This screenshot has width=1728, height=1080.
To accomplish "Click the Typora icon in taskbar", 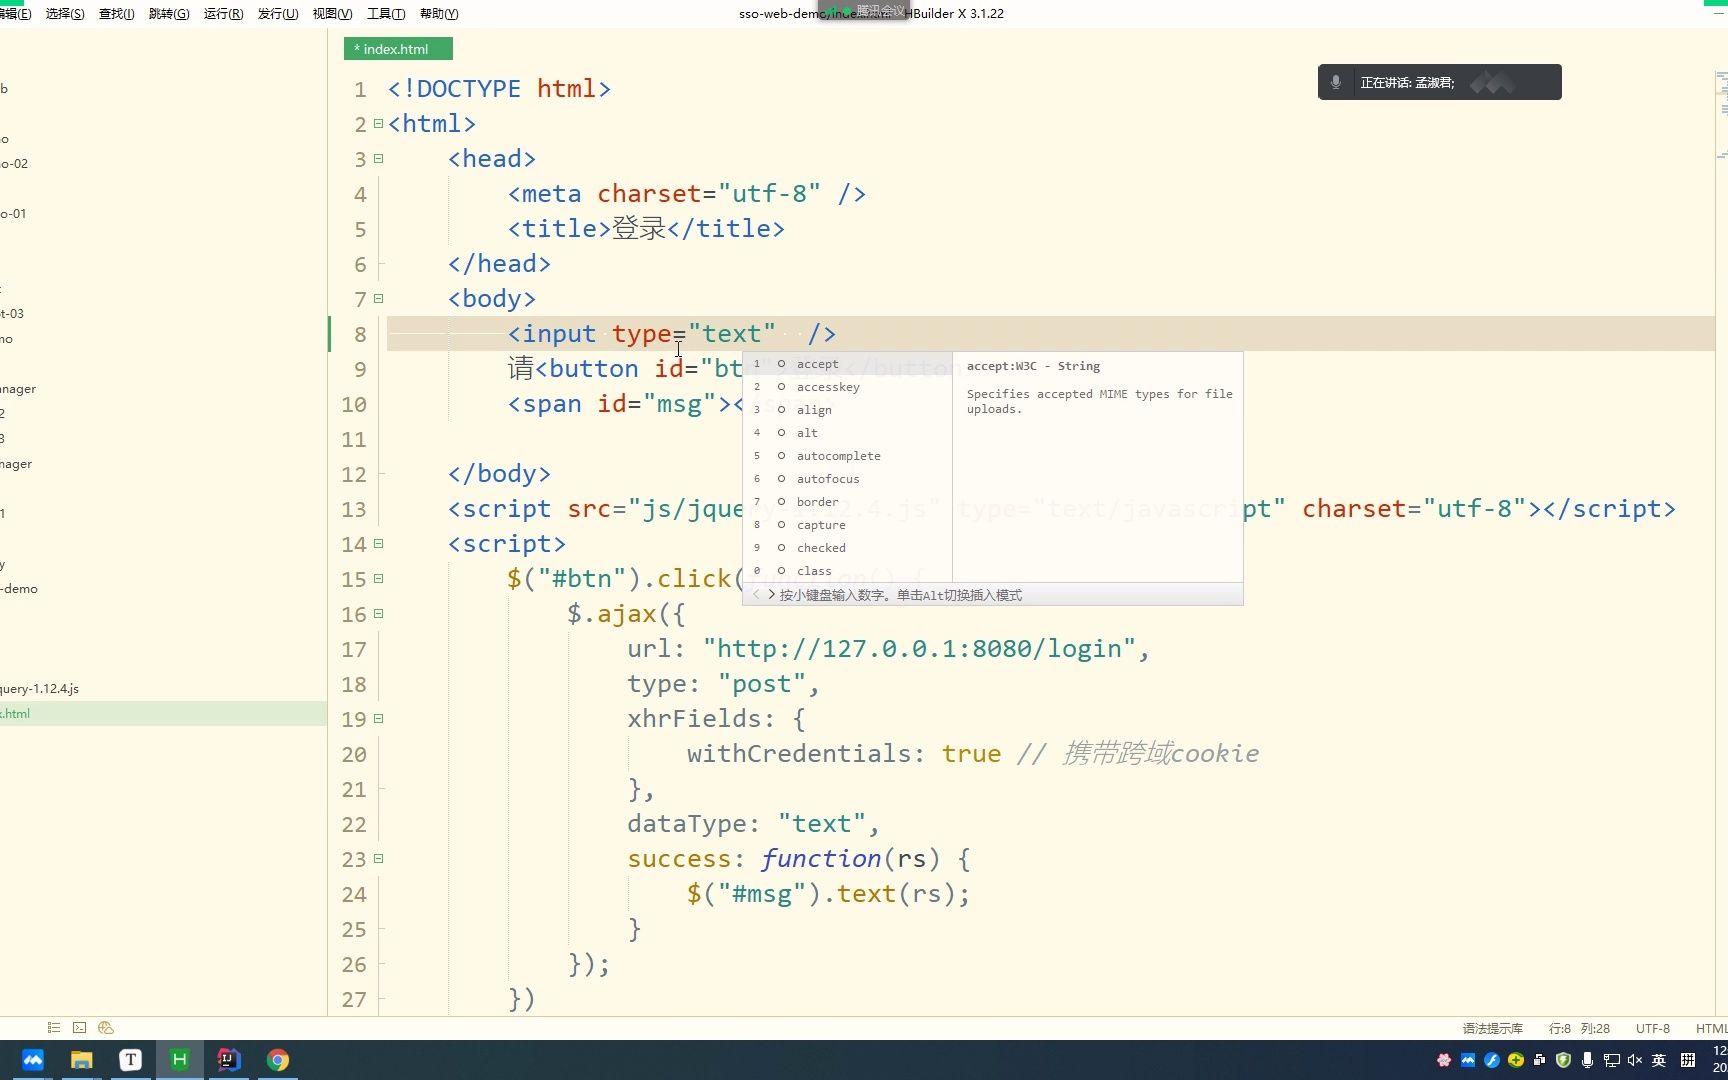I will click(x=131, y=1060).
